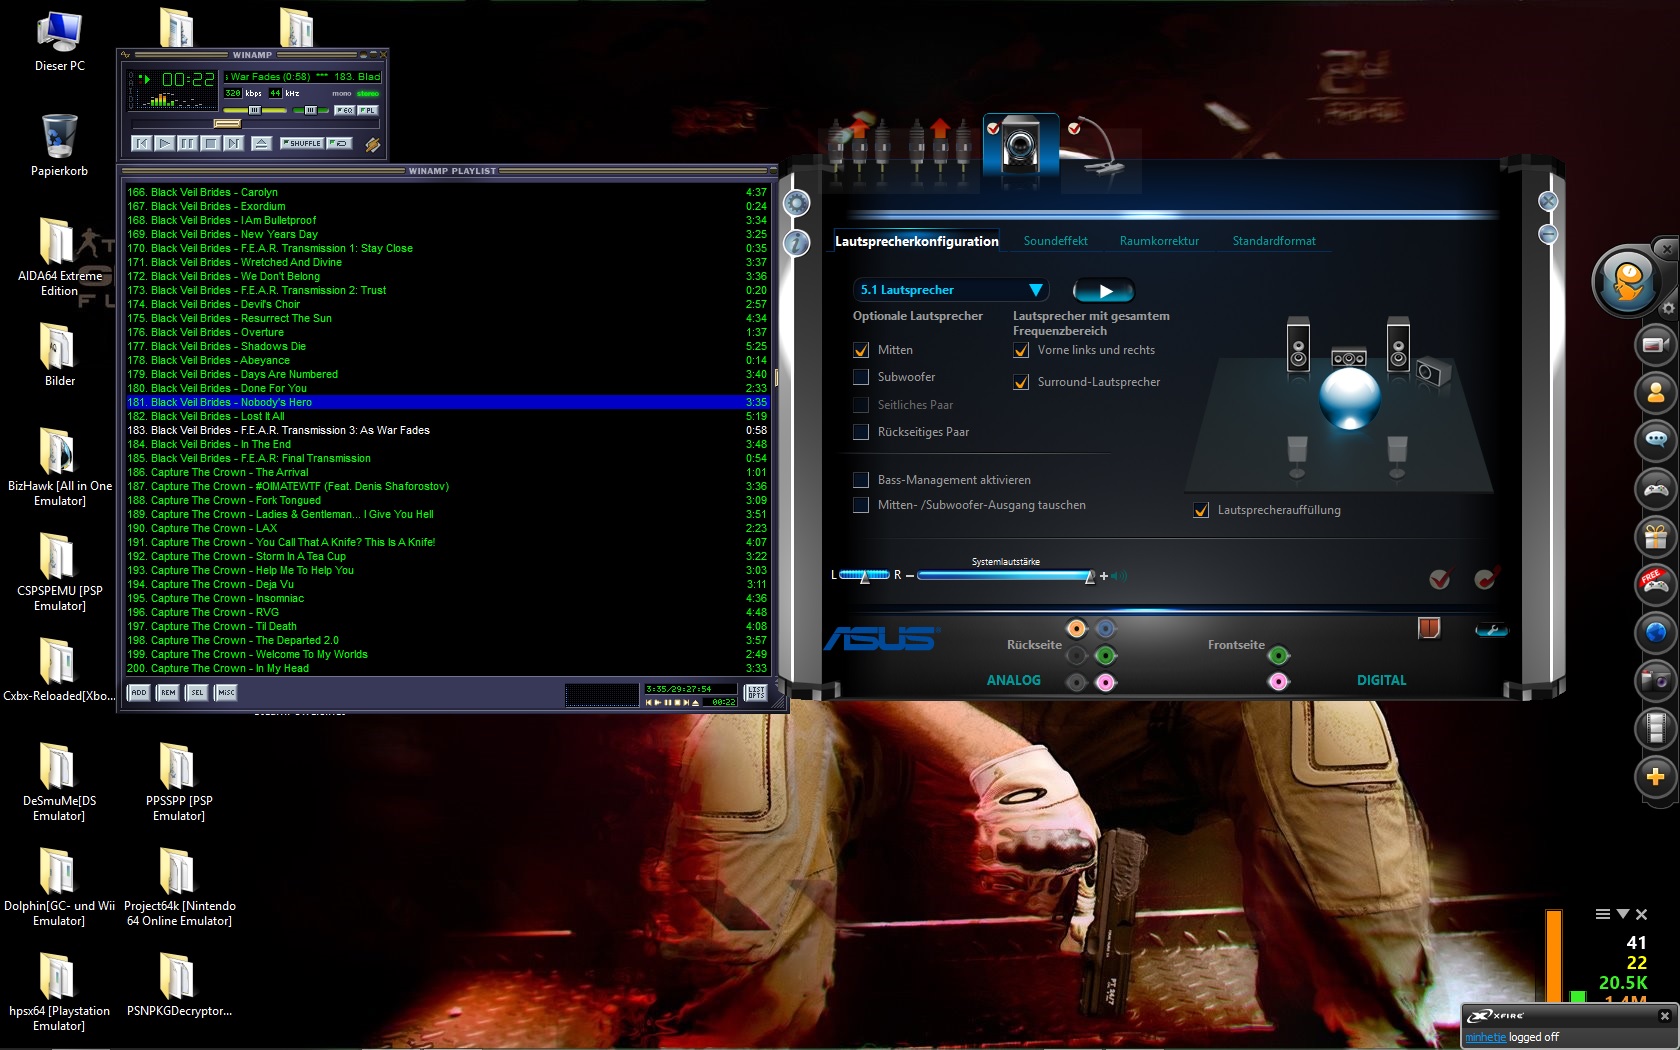Viewport: 1680px width, 1050px height.
Task: Click pink rear-panel analog jack
Action: [1105, 683]
